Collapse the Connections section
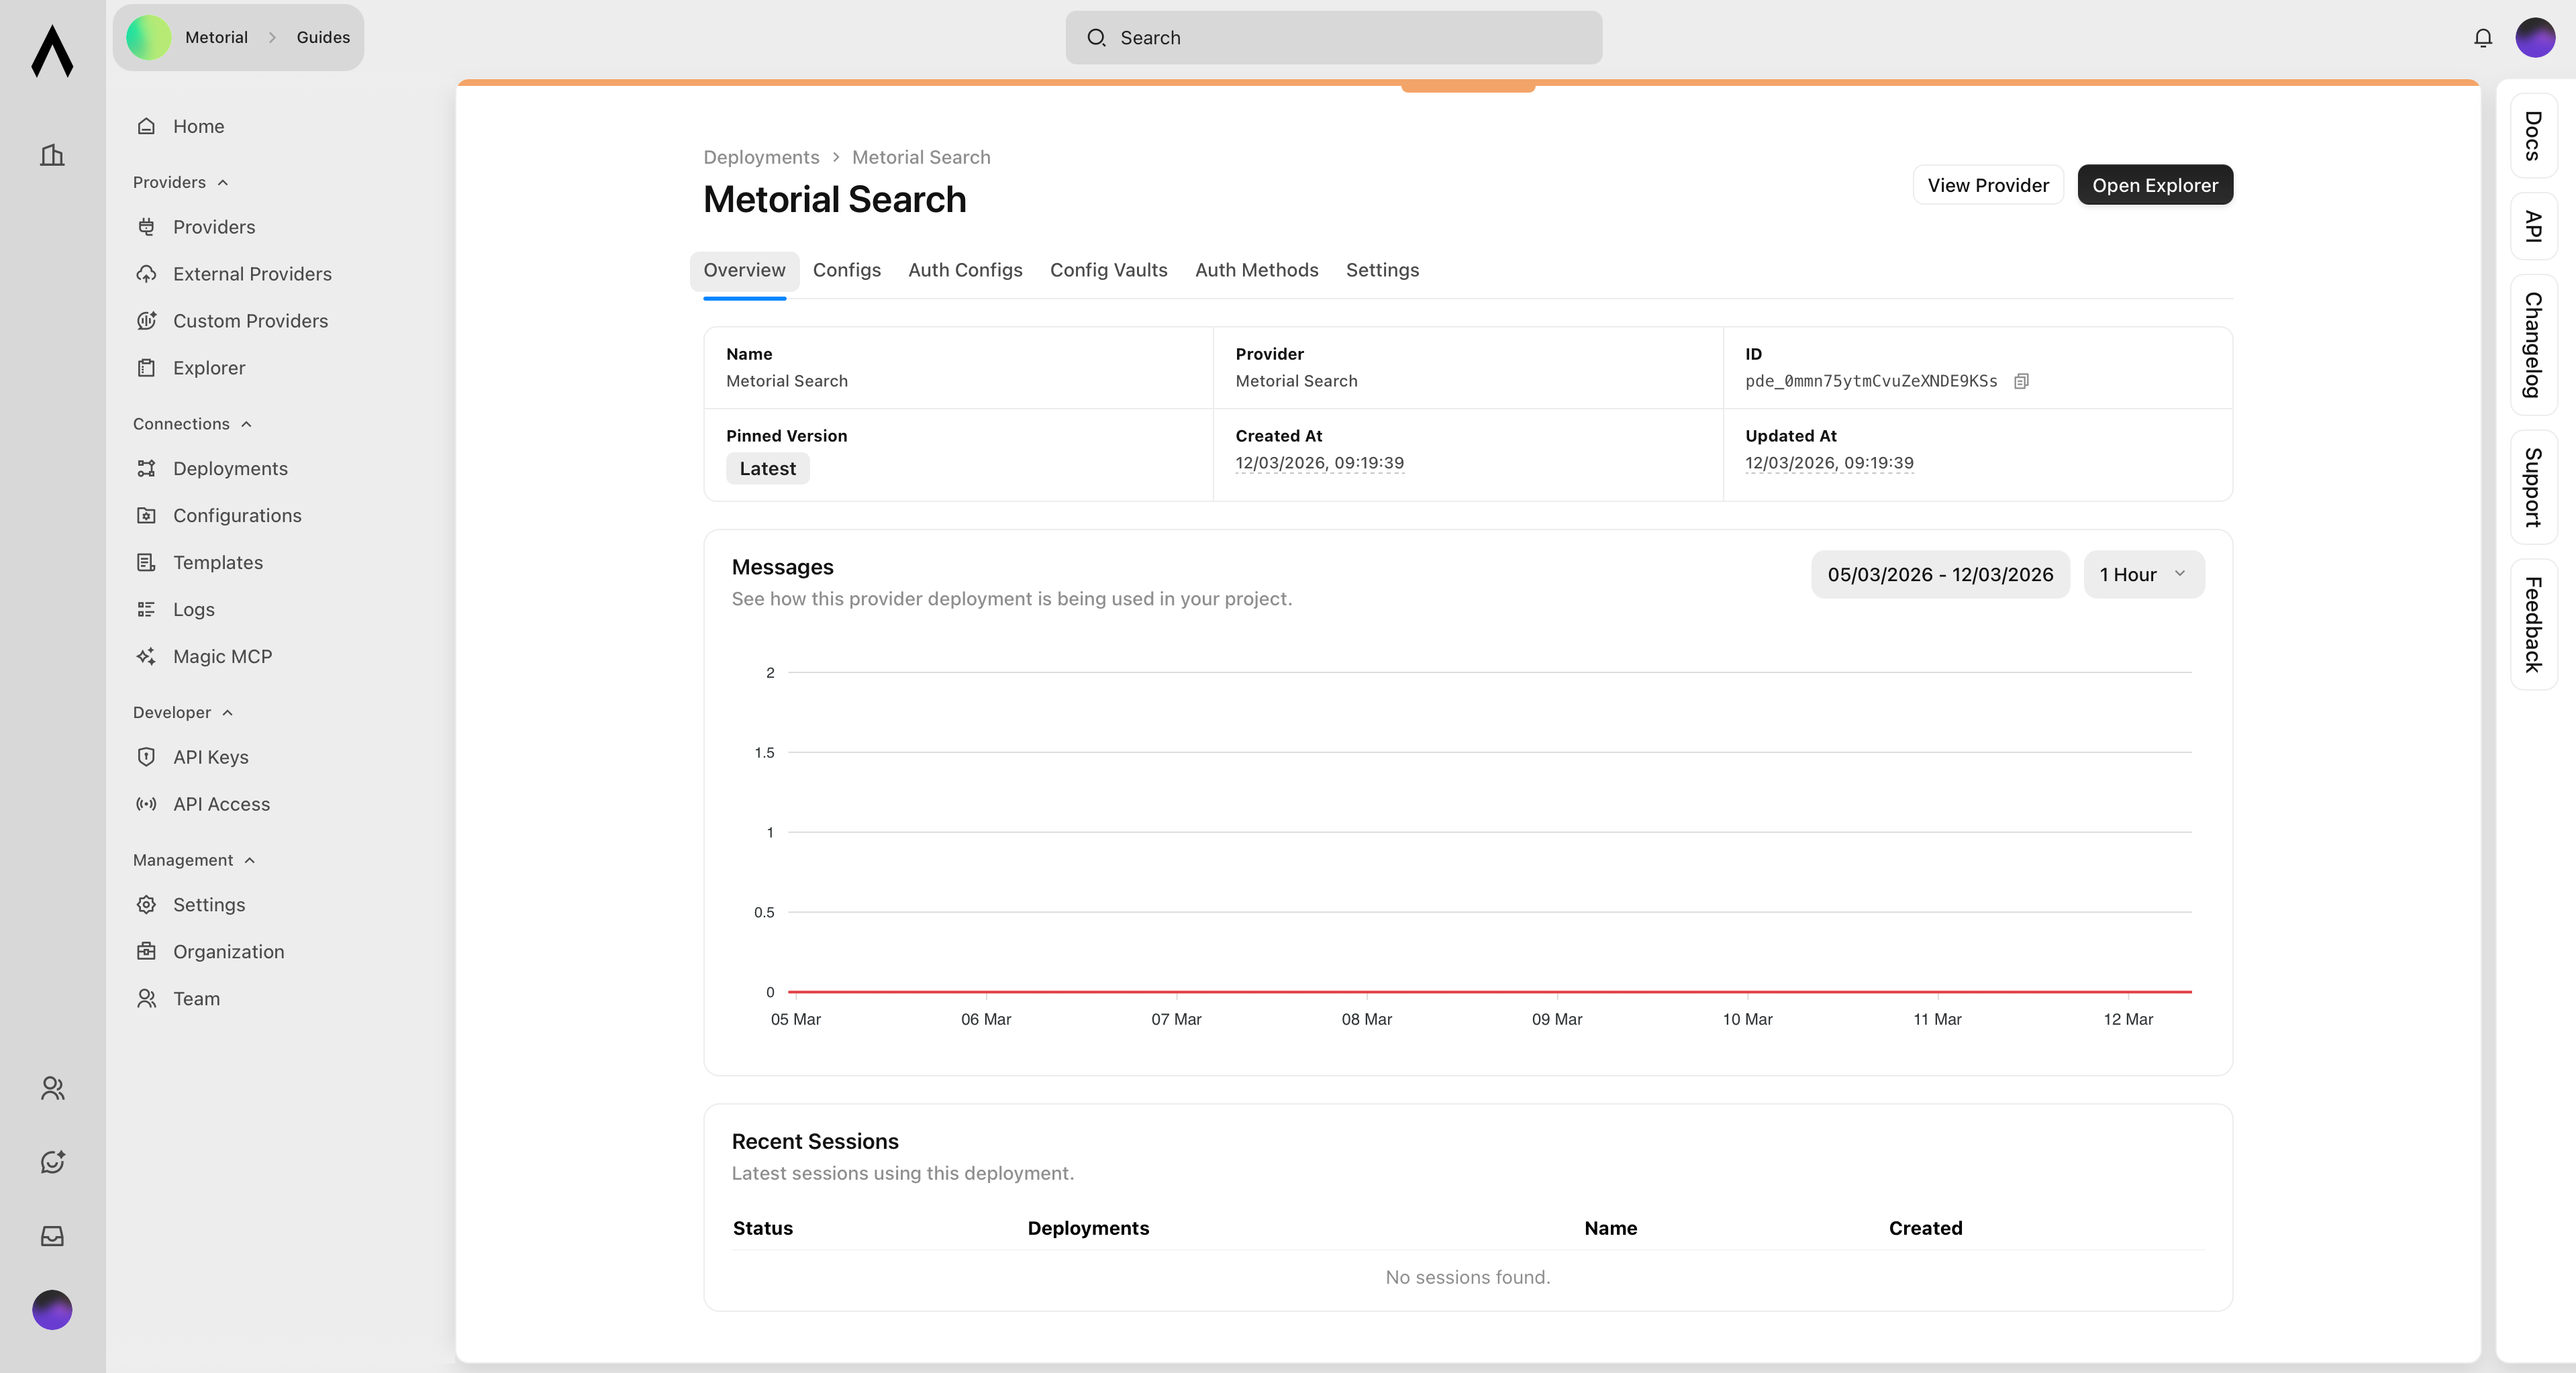 pos(247,423)
